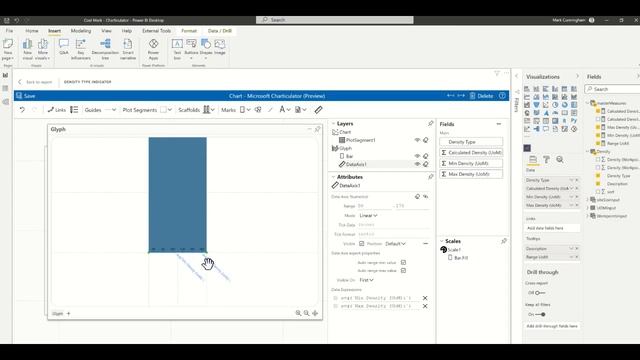640x360 pixels.
Task: Select the Links tool
Action: coord(56,110)
